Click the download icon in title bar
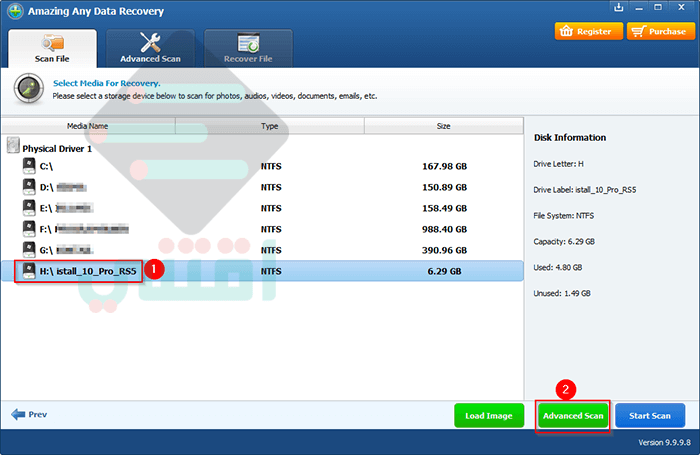The height and width of the screenshot is (455, 700). tap(618, 7)
